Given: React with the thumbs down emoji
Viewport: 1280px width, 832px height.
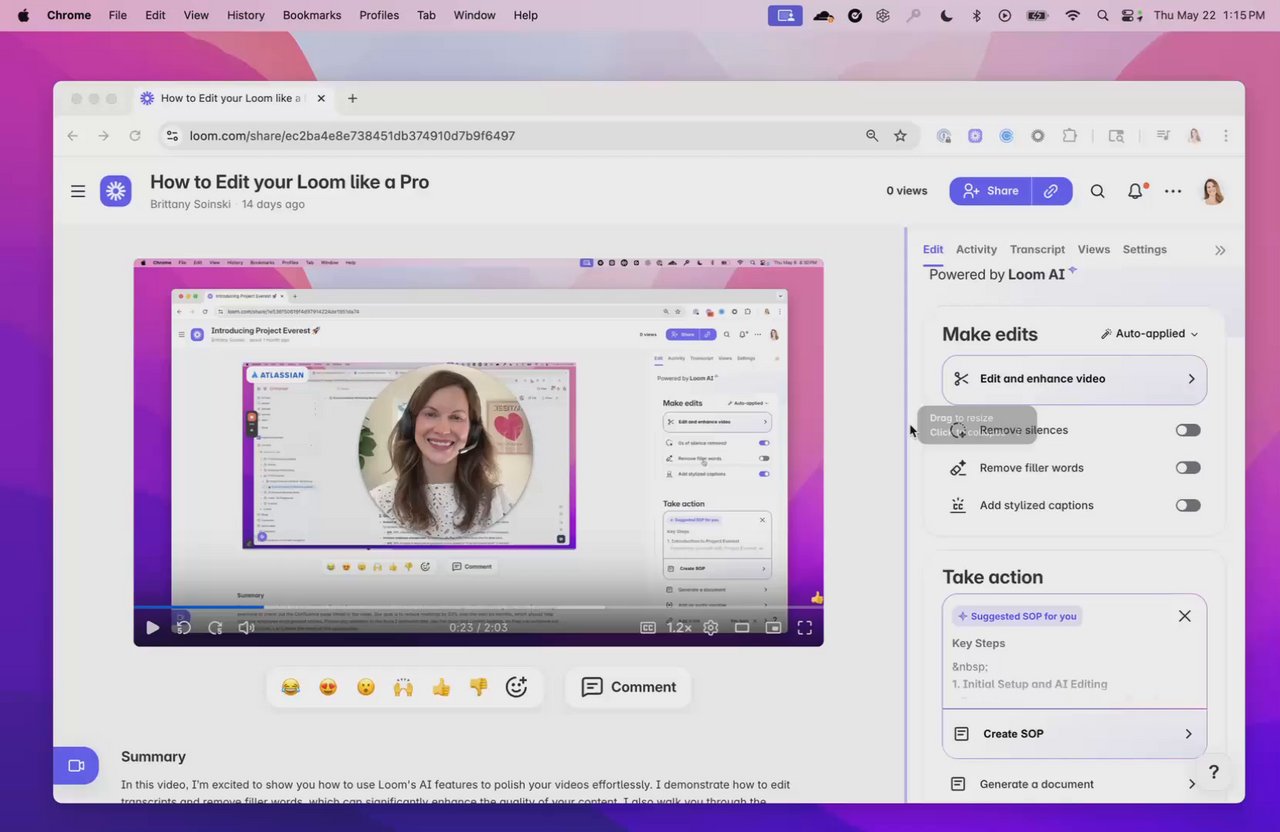Looking at the screenshot, I should tap(478, 687).
